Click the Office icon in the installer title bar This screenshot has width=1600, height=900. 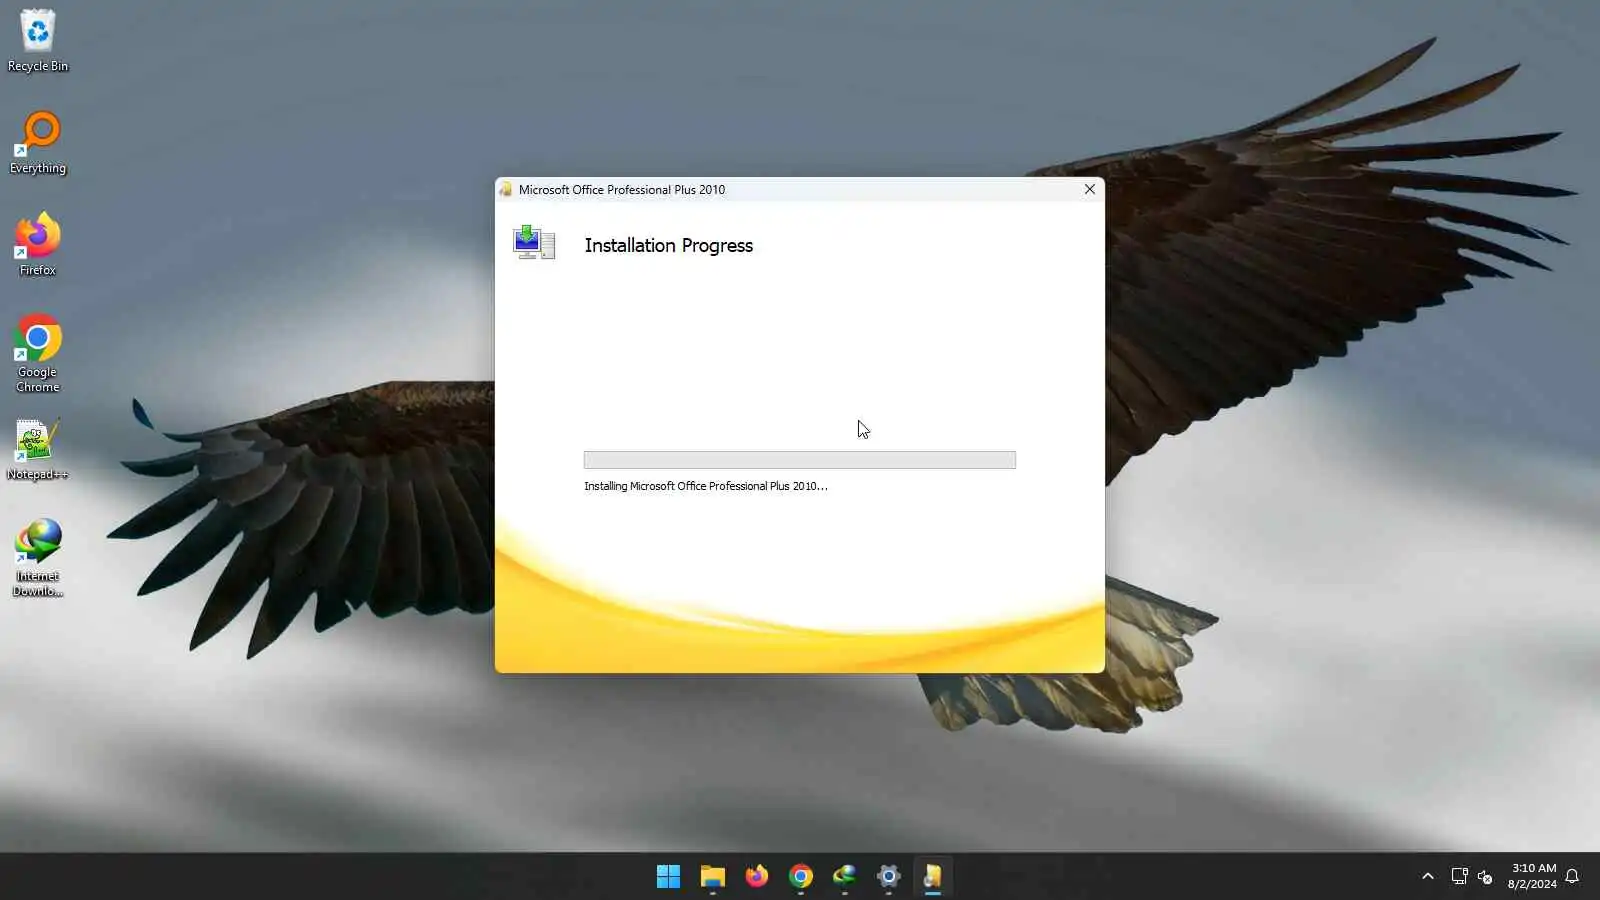click(506, 189)
